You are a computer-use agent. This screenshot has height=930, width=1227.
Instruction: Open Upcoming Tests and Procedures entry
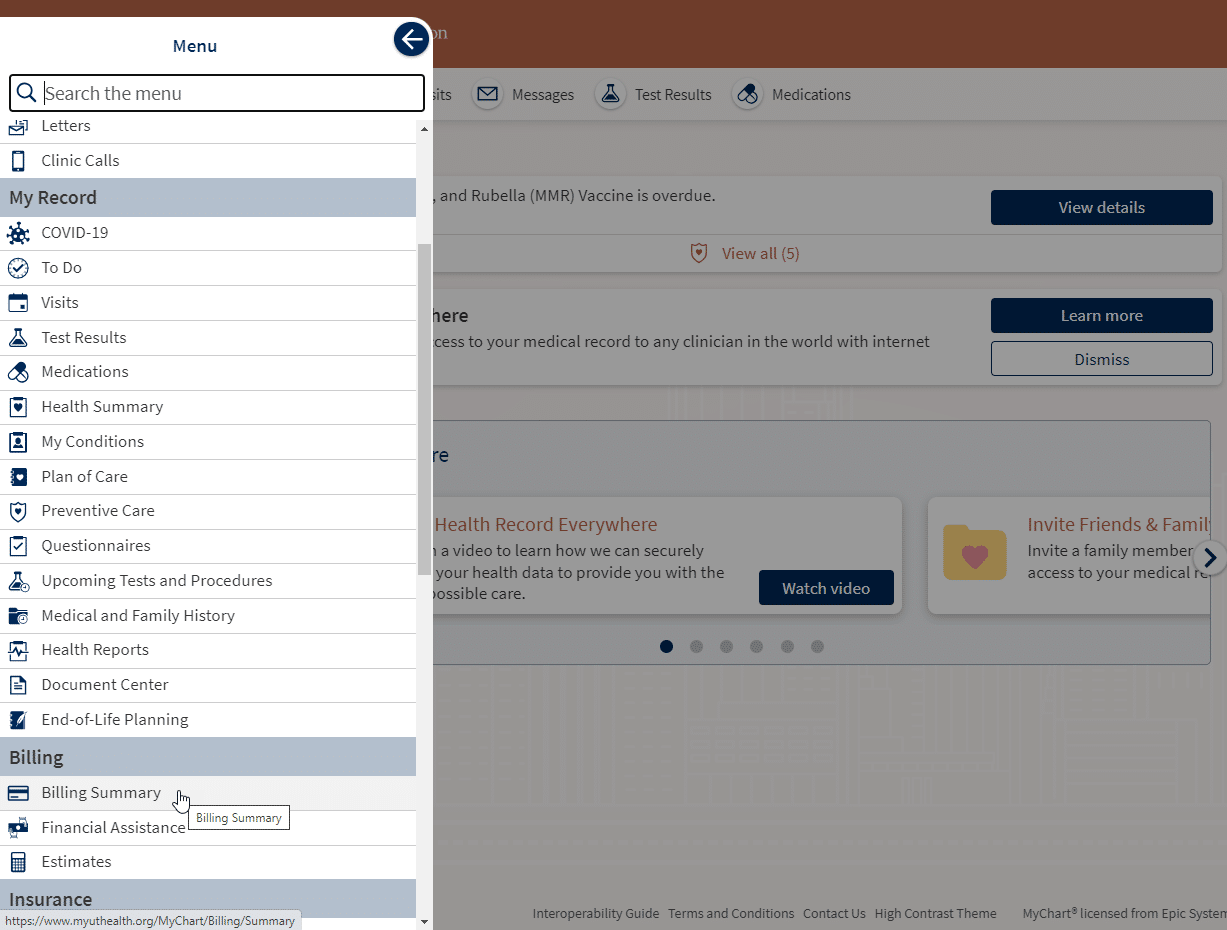click(x=156, y=581)
